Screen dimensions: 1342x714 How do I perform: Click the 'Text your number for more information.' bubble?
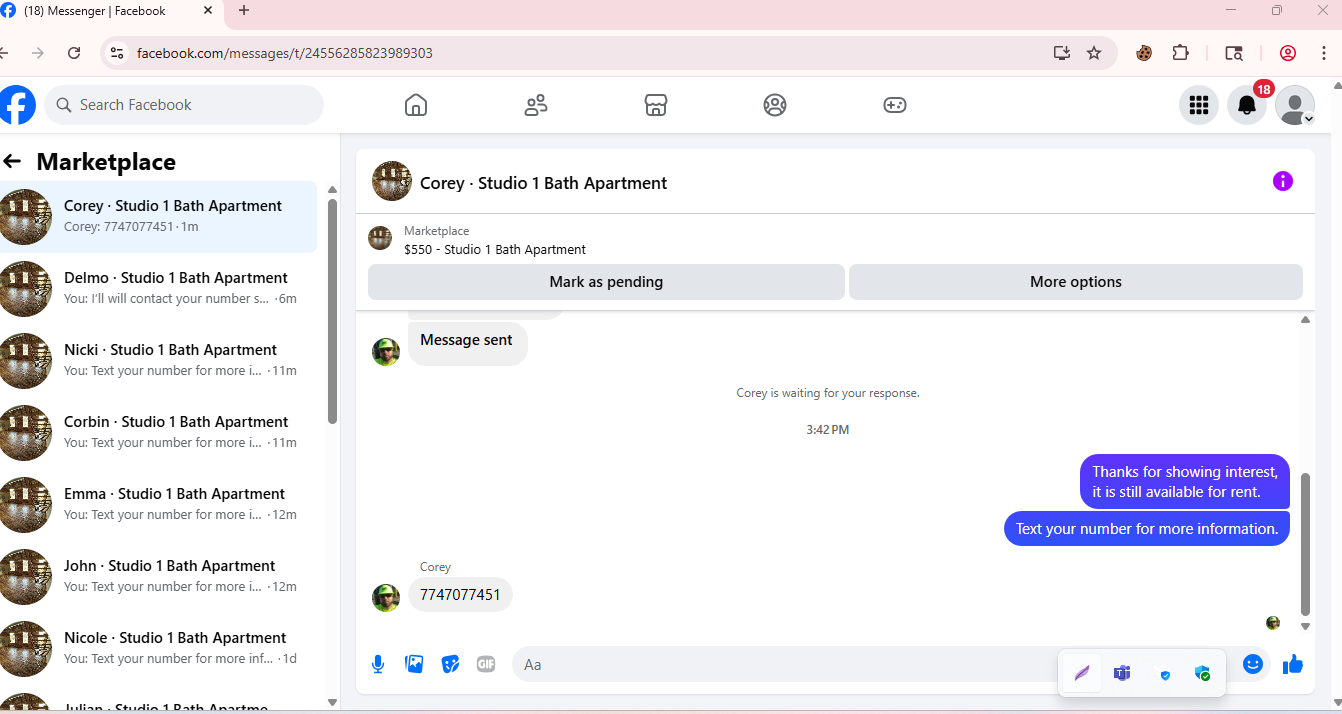[1147, 529]
